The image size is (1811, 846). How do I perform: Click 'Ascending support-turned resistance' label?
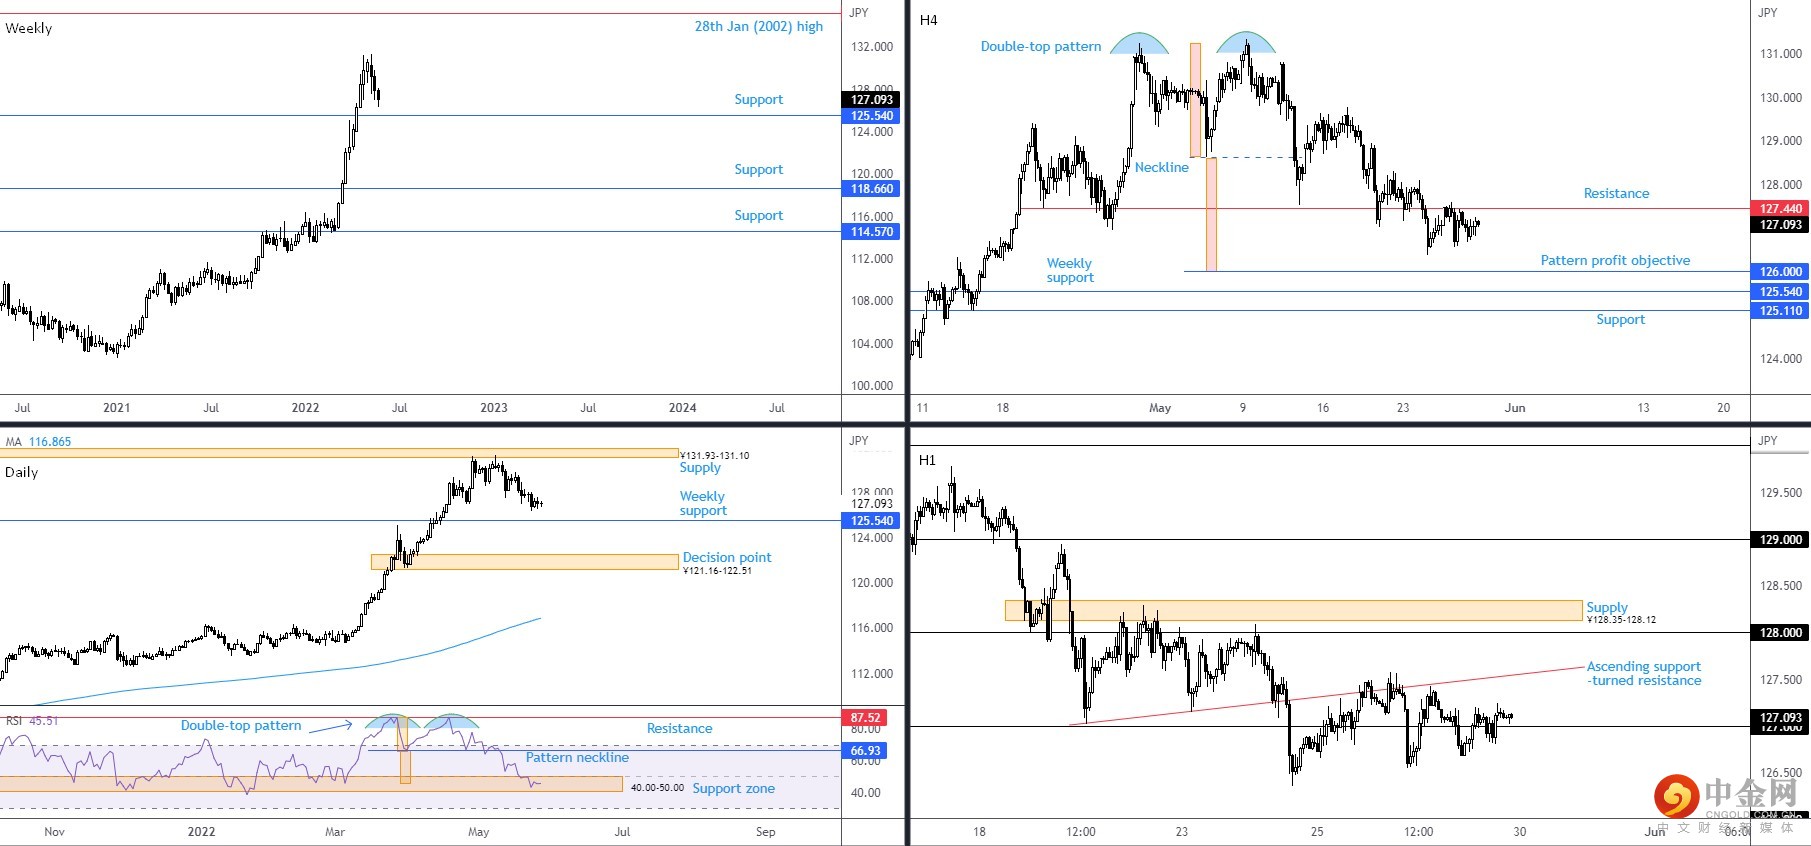click(1644, 673)
